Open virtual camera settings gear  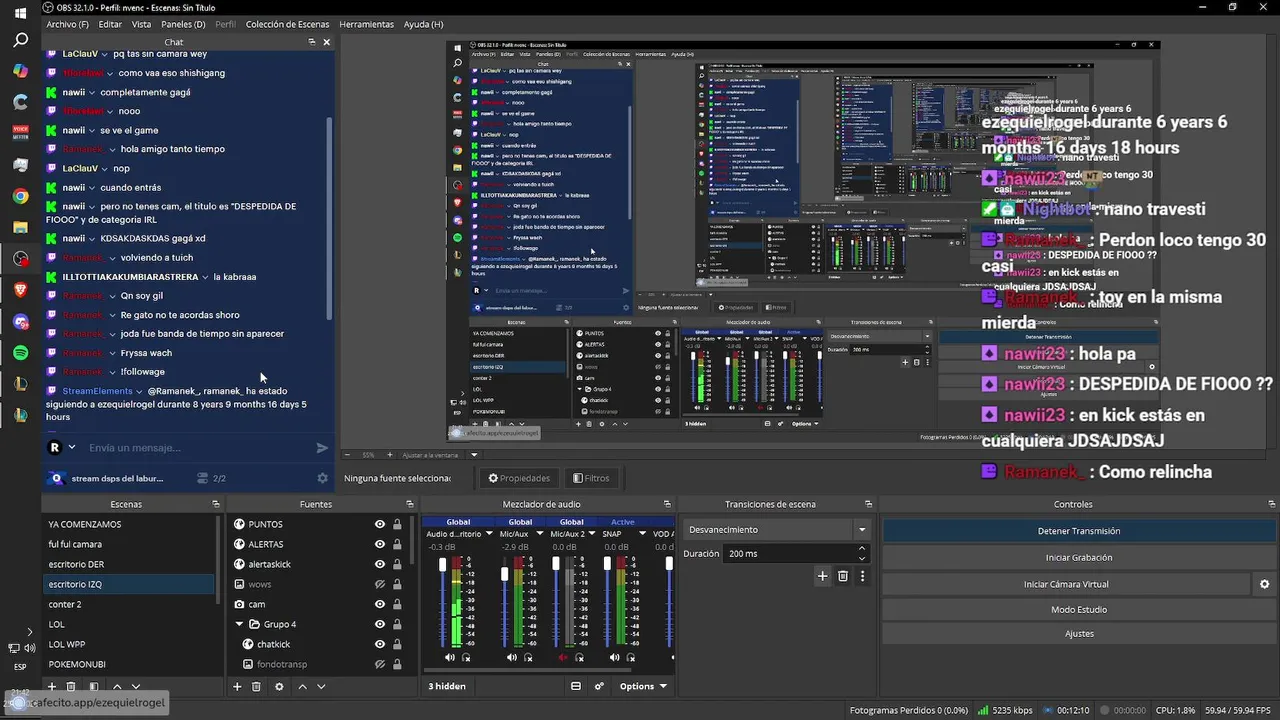pos(1264,584)
